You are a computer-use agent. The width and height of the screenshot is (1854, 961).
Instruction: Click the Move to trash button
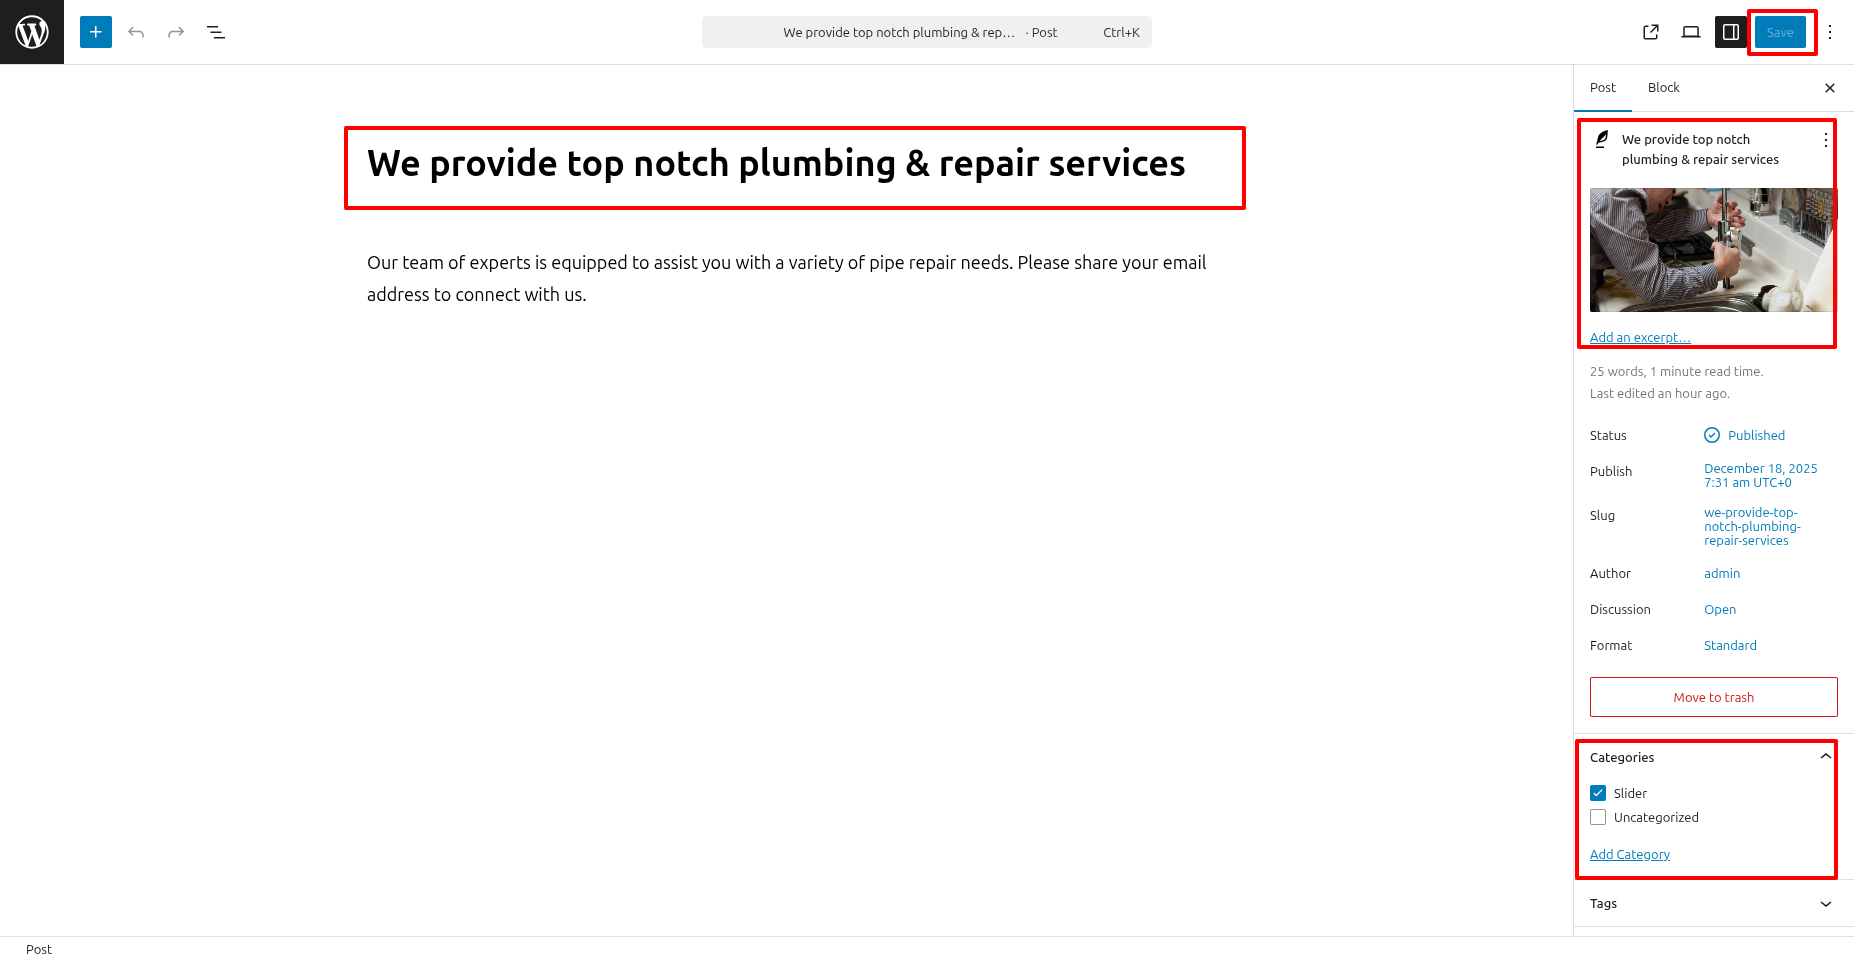pyautogui.click(x=1713, y=697)
